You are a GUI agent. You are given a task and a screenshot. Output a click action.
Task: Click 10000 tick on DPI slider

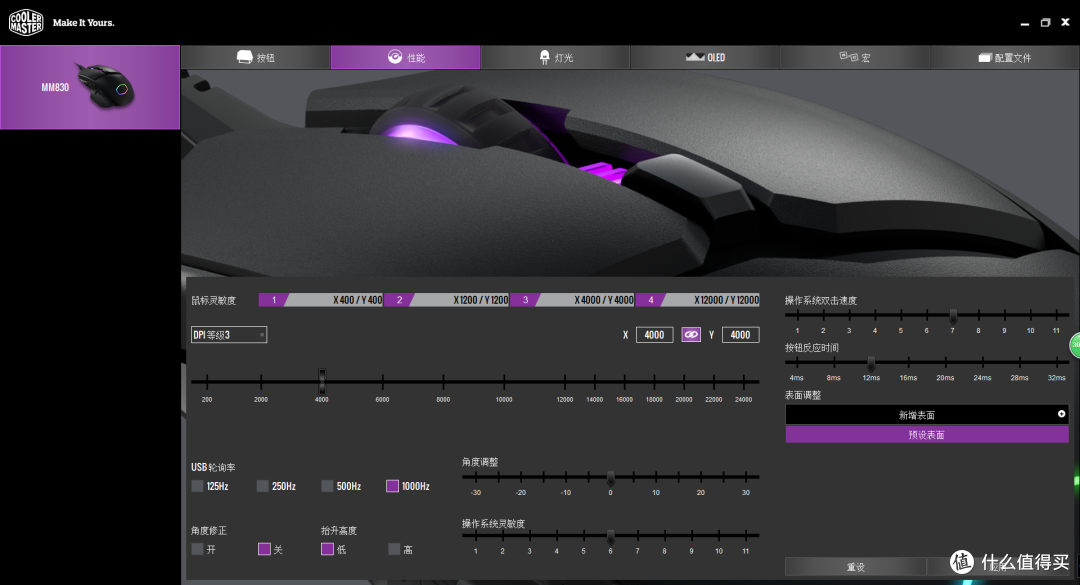pyautogui.click(x=504, y=381)
